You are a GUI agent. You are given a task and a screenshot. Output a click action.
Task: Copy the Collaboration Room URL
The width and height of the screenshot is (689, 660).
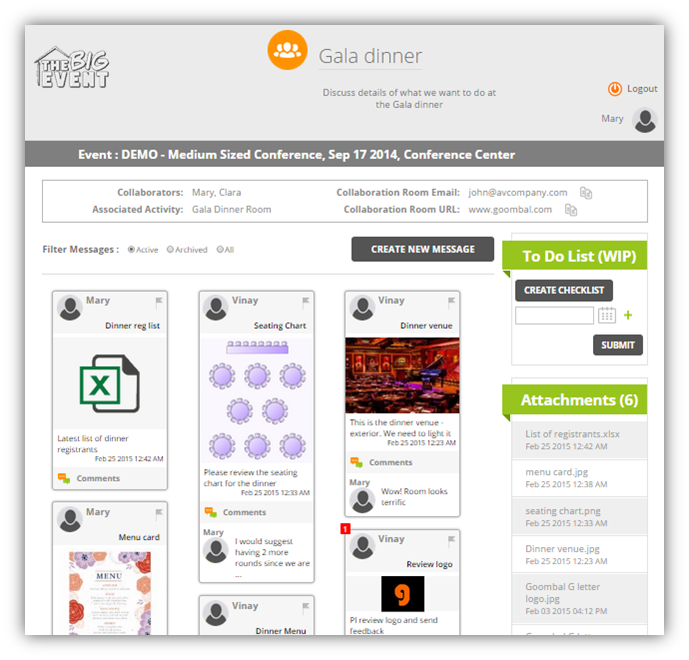pyautogui.click(x=571, y=210)
